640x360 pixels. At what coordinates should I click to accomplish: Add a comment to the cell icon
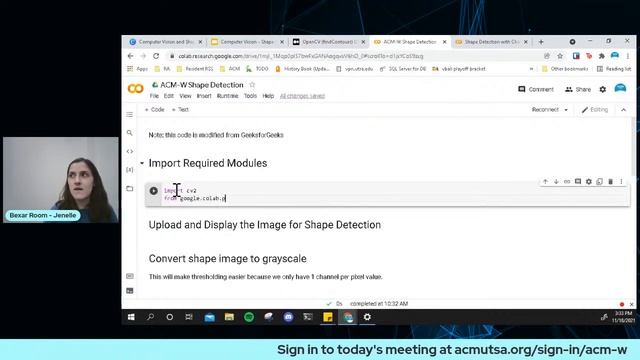tap(578, 182)
